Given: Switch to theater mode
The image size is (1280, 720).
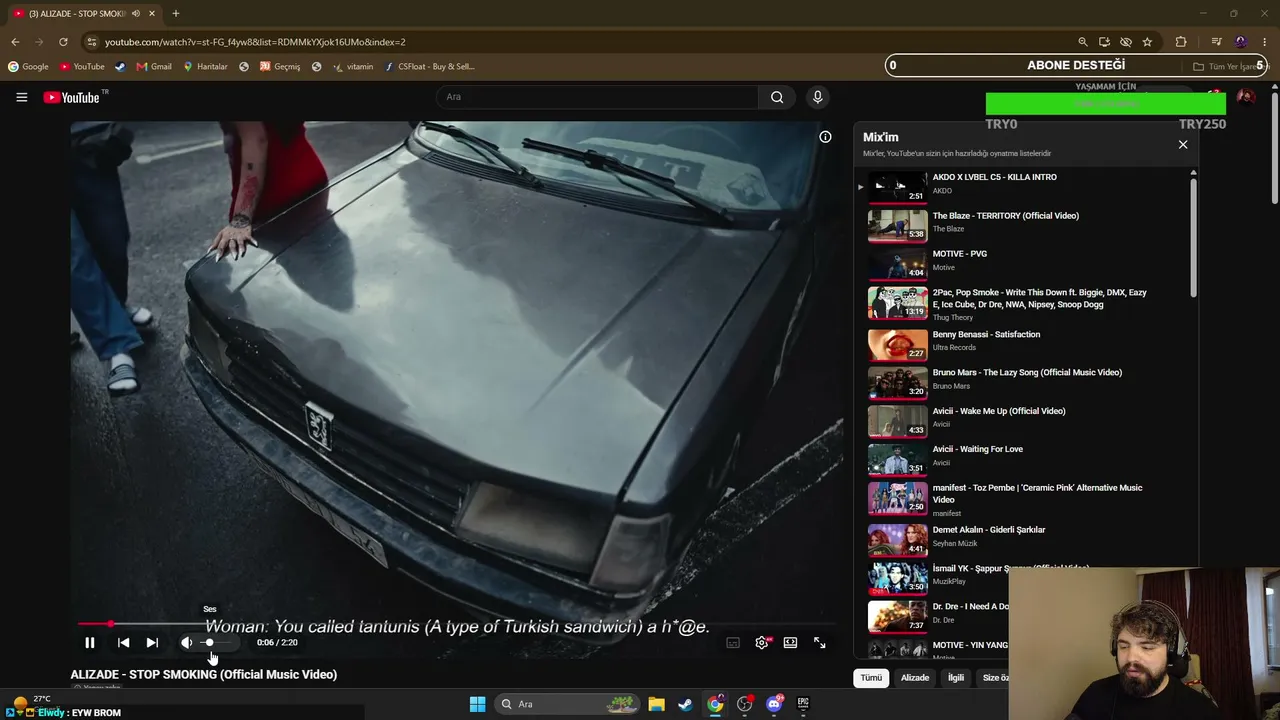Looking at the screenshot, I should [790, 643].
